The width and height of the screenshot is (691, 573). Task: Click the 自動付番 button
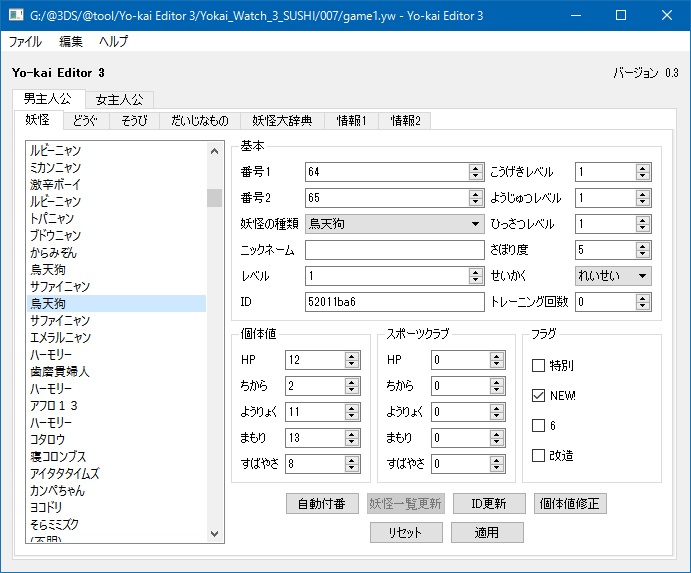322,503
